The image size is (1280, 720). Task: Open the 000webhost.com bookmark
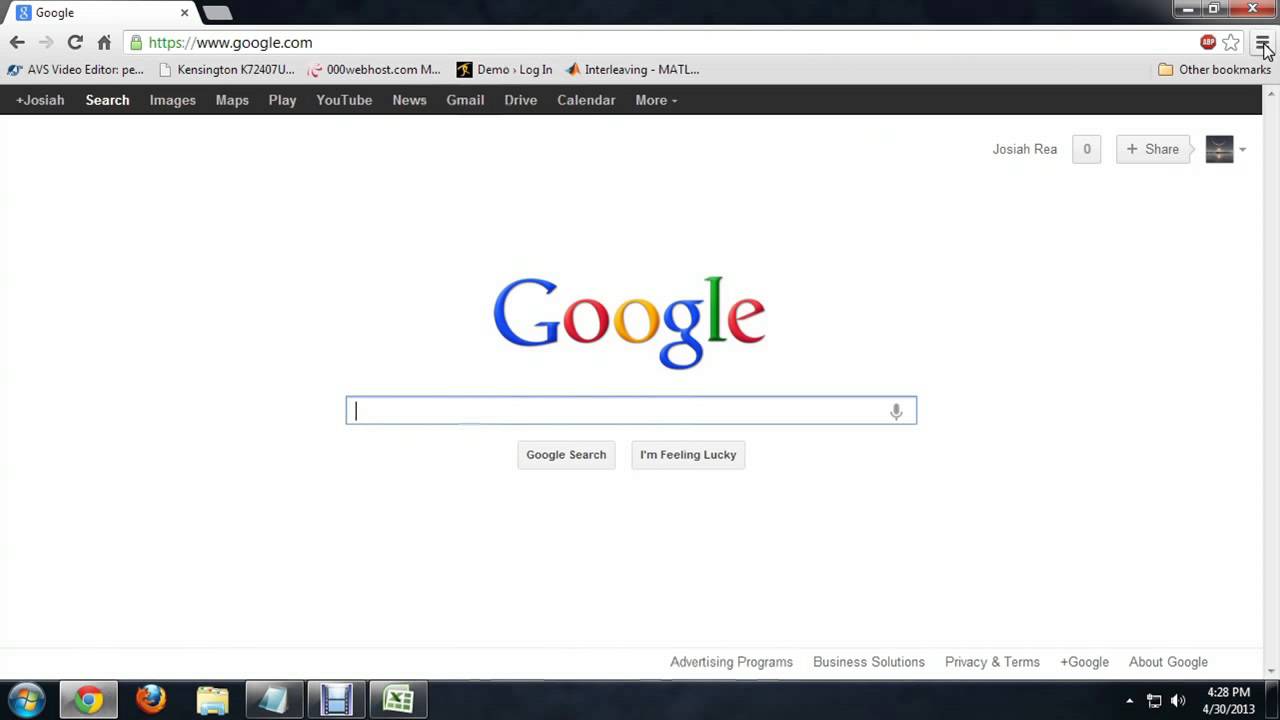[374, 69]
